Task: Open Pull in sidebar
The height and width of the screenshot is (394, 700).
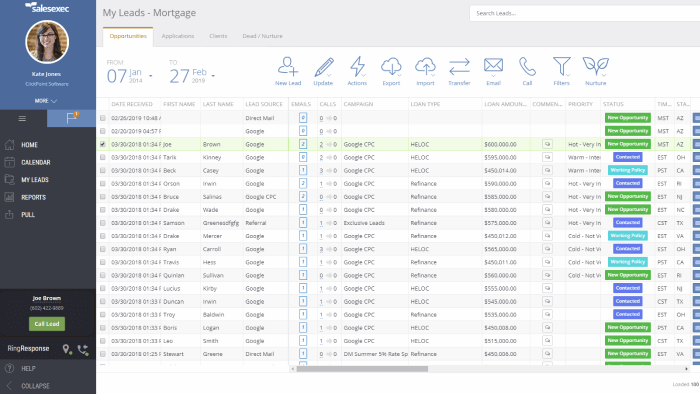Action: [28, 215]
